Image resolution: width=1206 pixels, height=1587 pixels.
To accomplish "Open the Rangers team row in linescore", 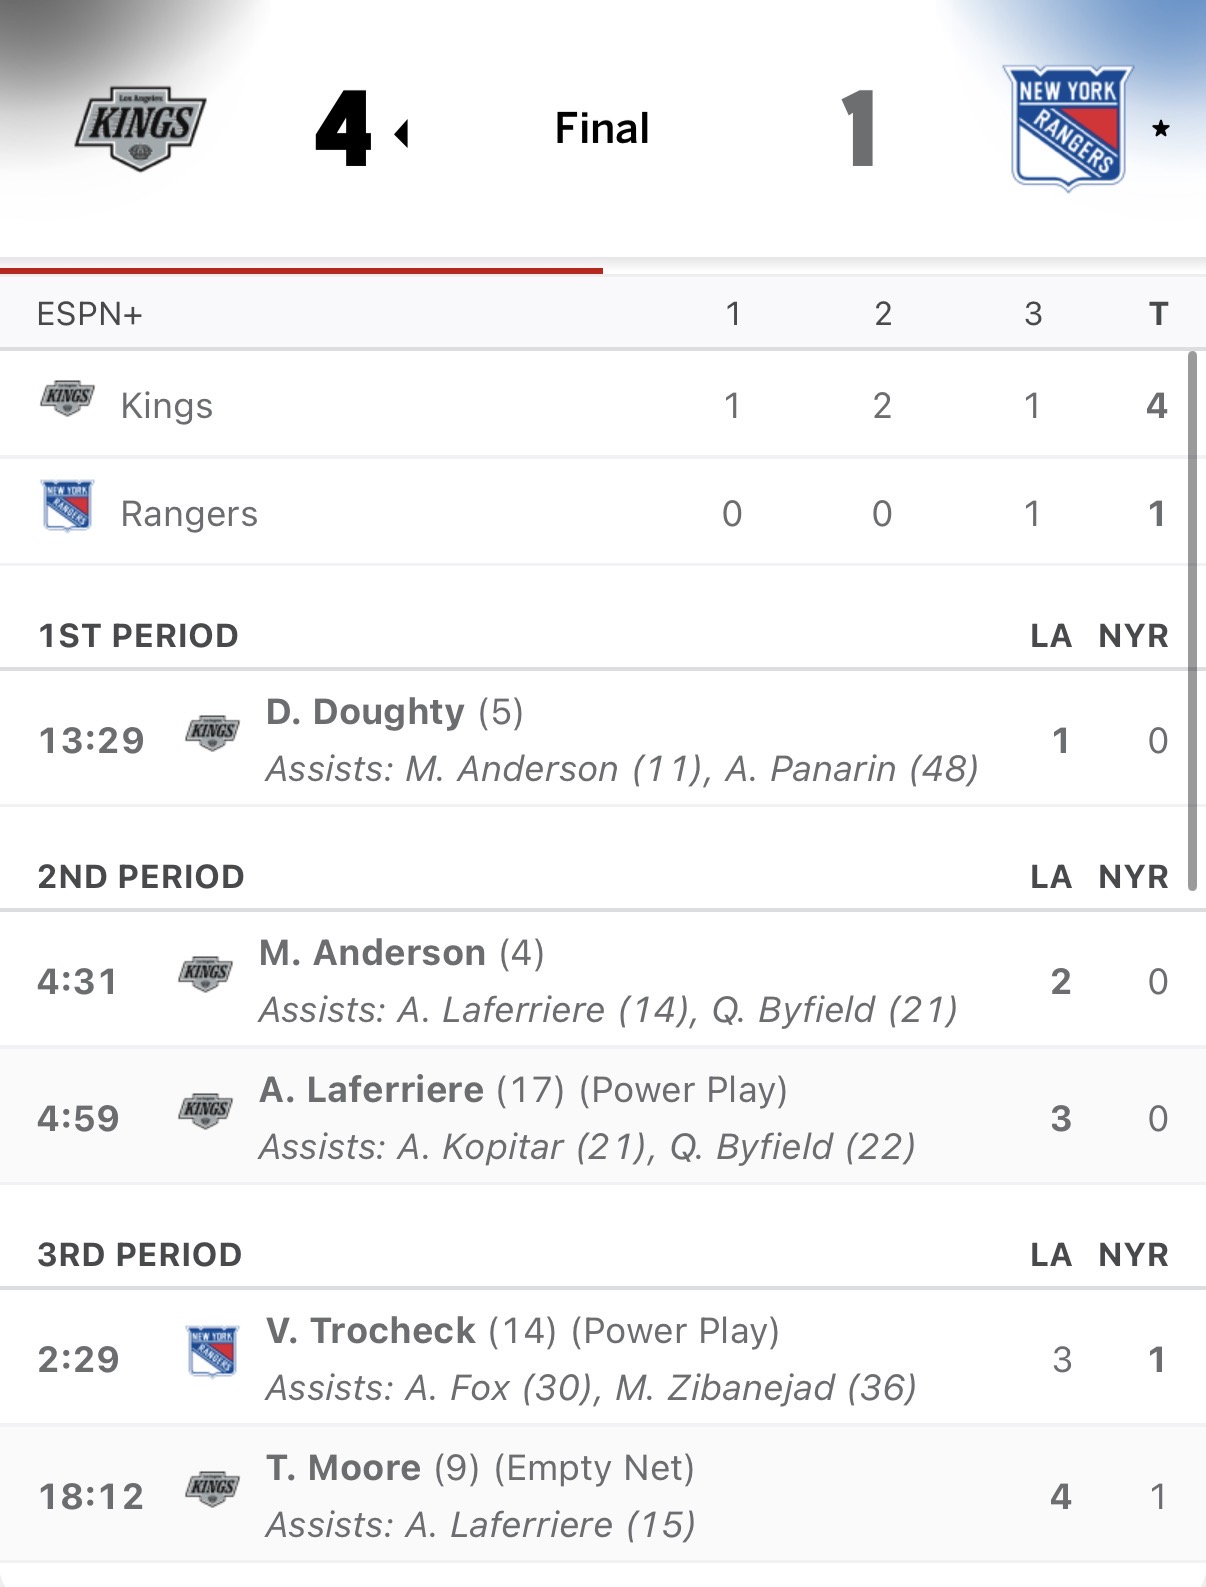I will pos(189,514).
